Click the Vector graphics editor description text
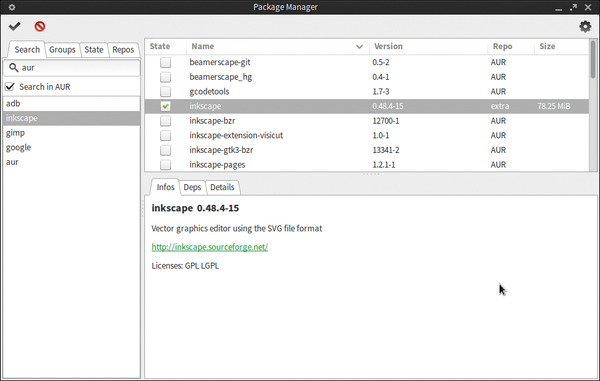Screen dimensions: 600x381 [x=236, y=229]
